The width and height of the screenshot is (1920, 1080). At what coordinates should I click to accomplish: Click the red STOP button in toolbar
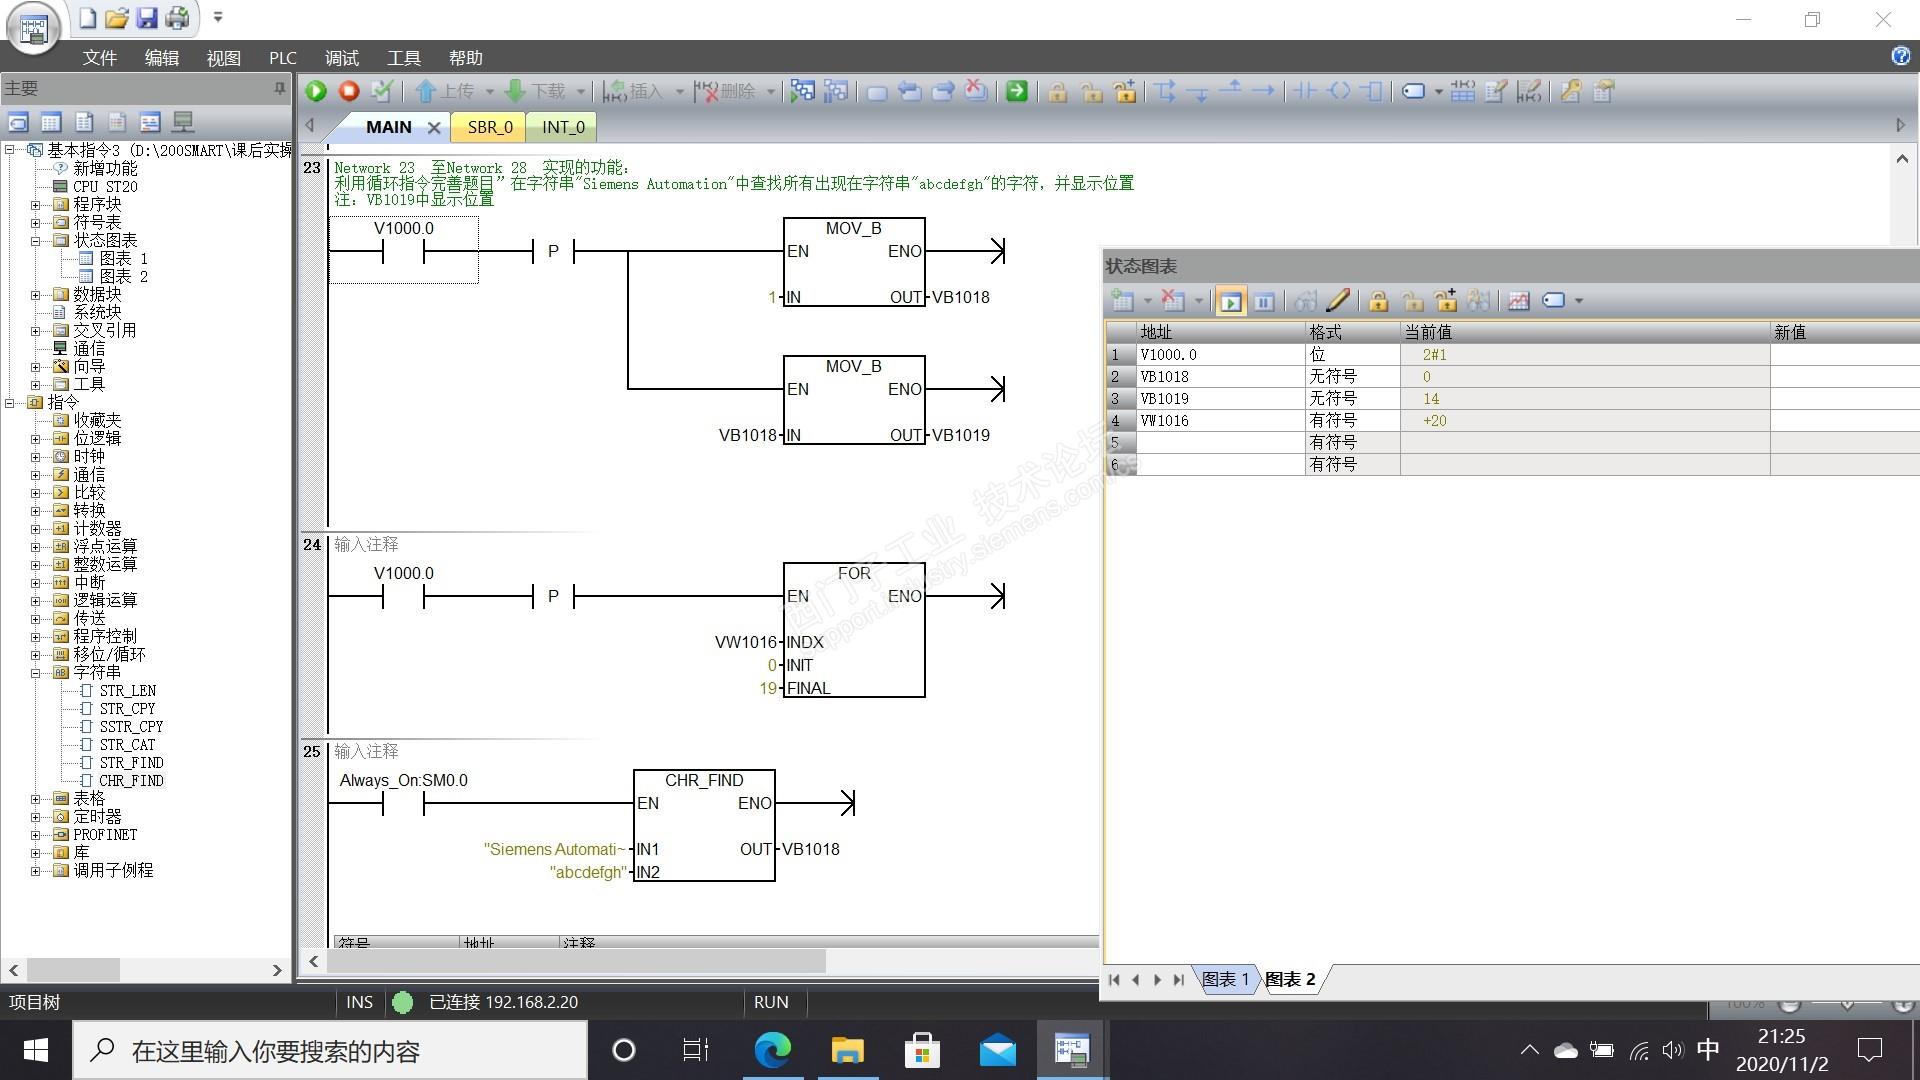pos(349,91)
